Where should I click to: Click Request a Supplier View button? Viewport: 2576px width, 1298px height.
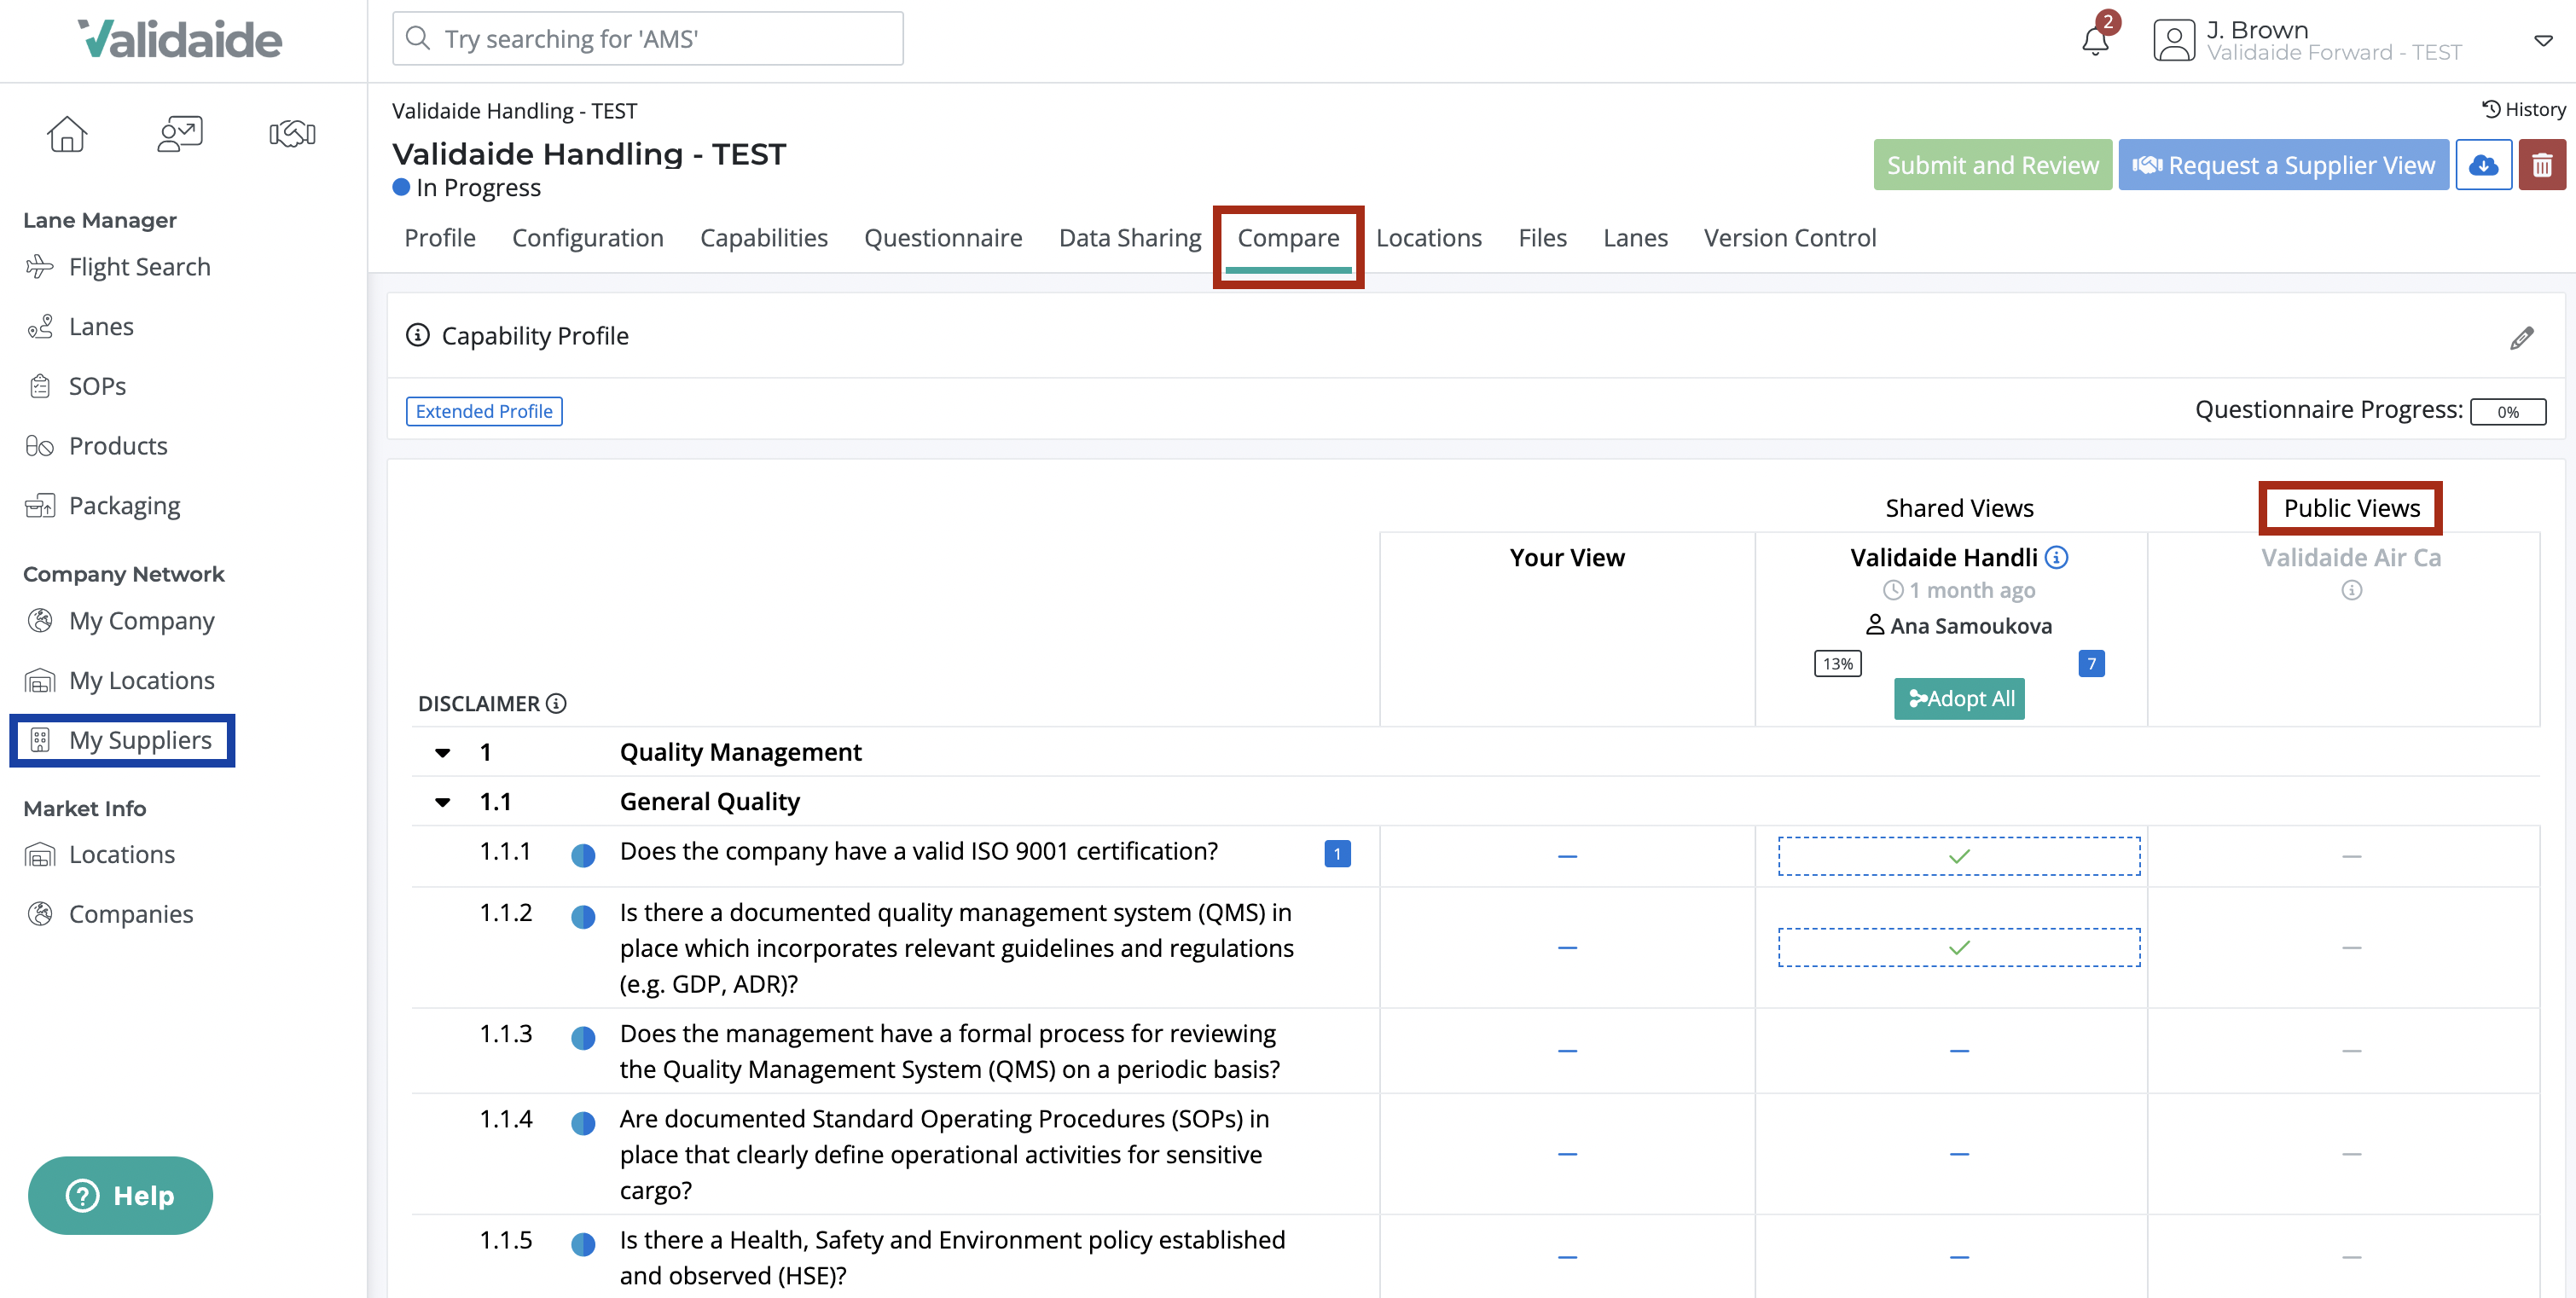[x=2283, y=165]
